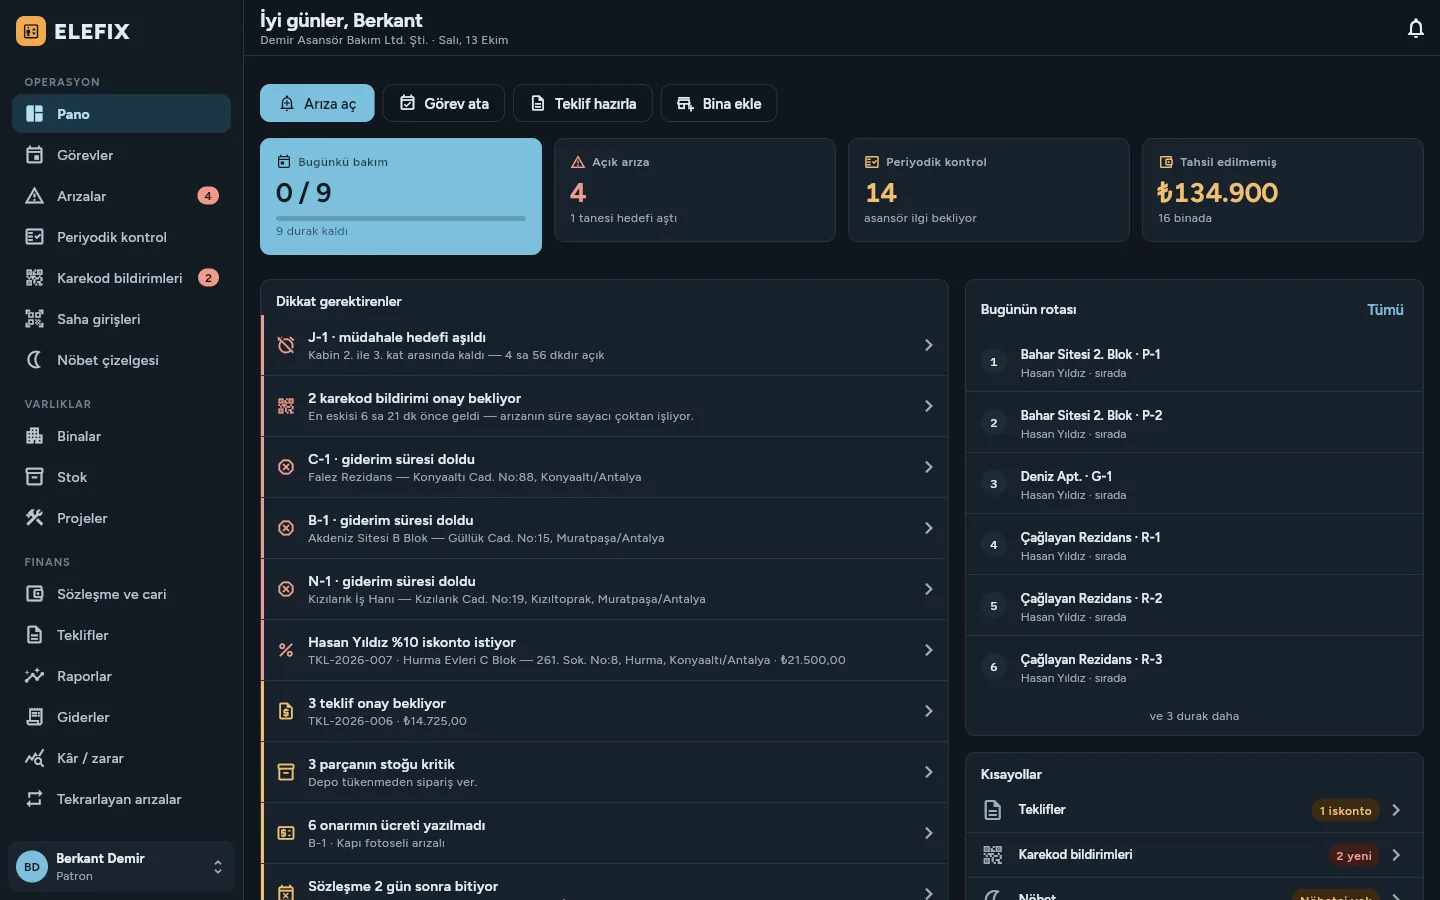Viewport: 1440px width, 900px height.
Task: Expand the J-1 müdahale hedefi aşıldı row chevron
Action: click(x=928, y=345)
